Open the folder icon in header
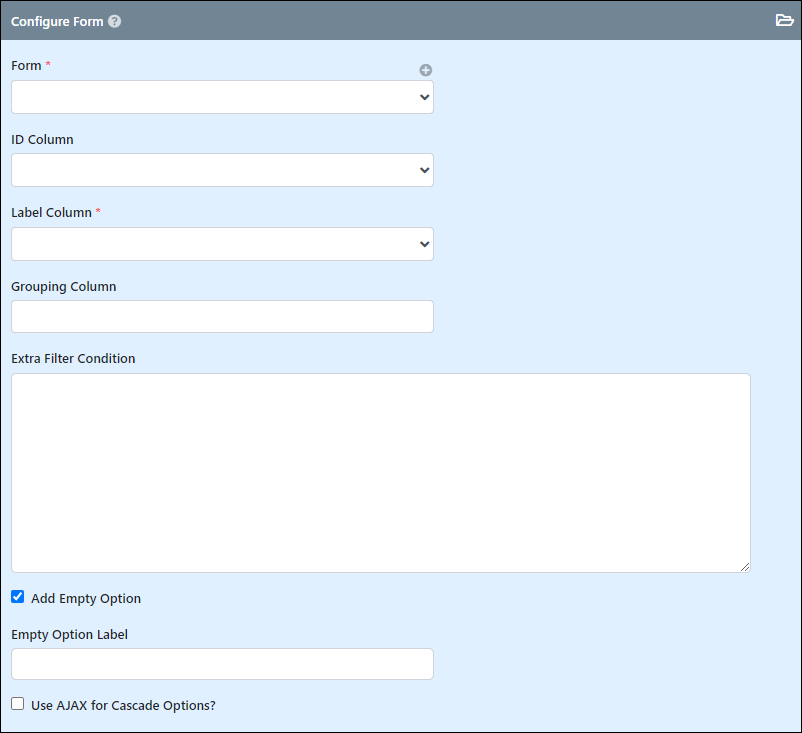802x733 pixels. click(784, 20)
